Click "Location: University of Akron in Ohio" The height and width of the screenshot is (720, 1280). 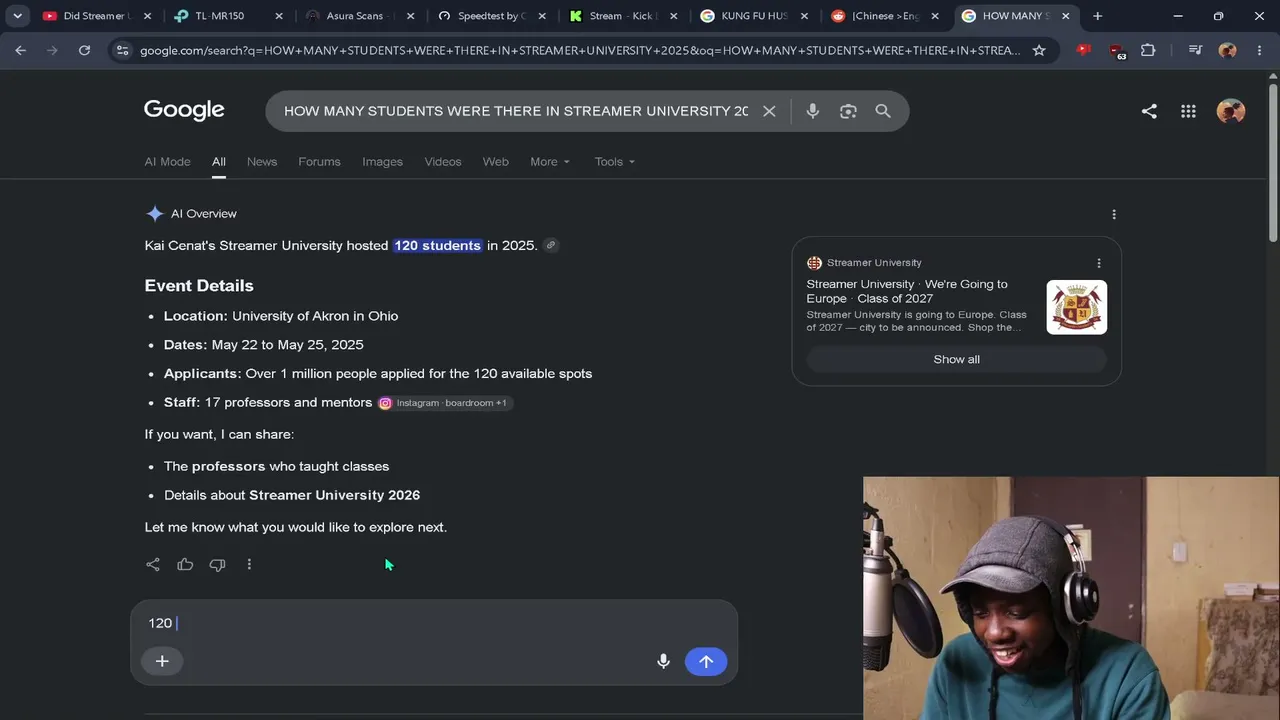click(x=281, y=316)
